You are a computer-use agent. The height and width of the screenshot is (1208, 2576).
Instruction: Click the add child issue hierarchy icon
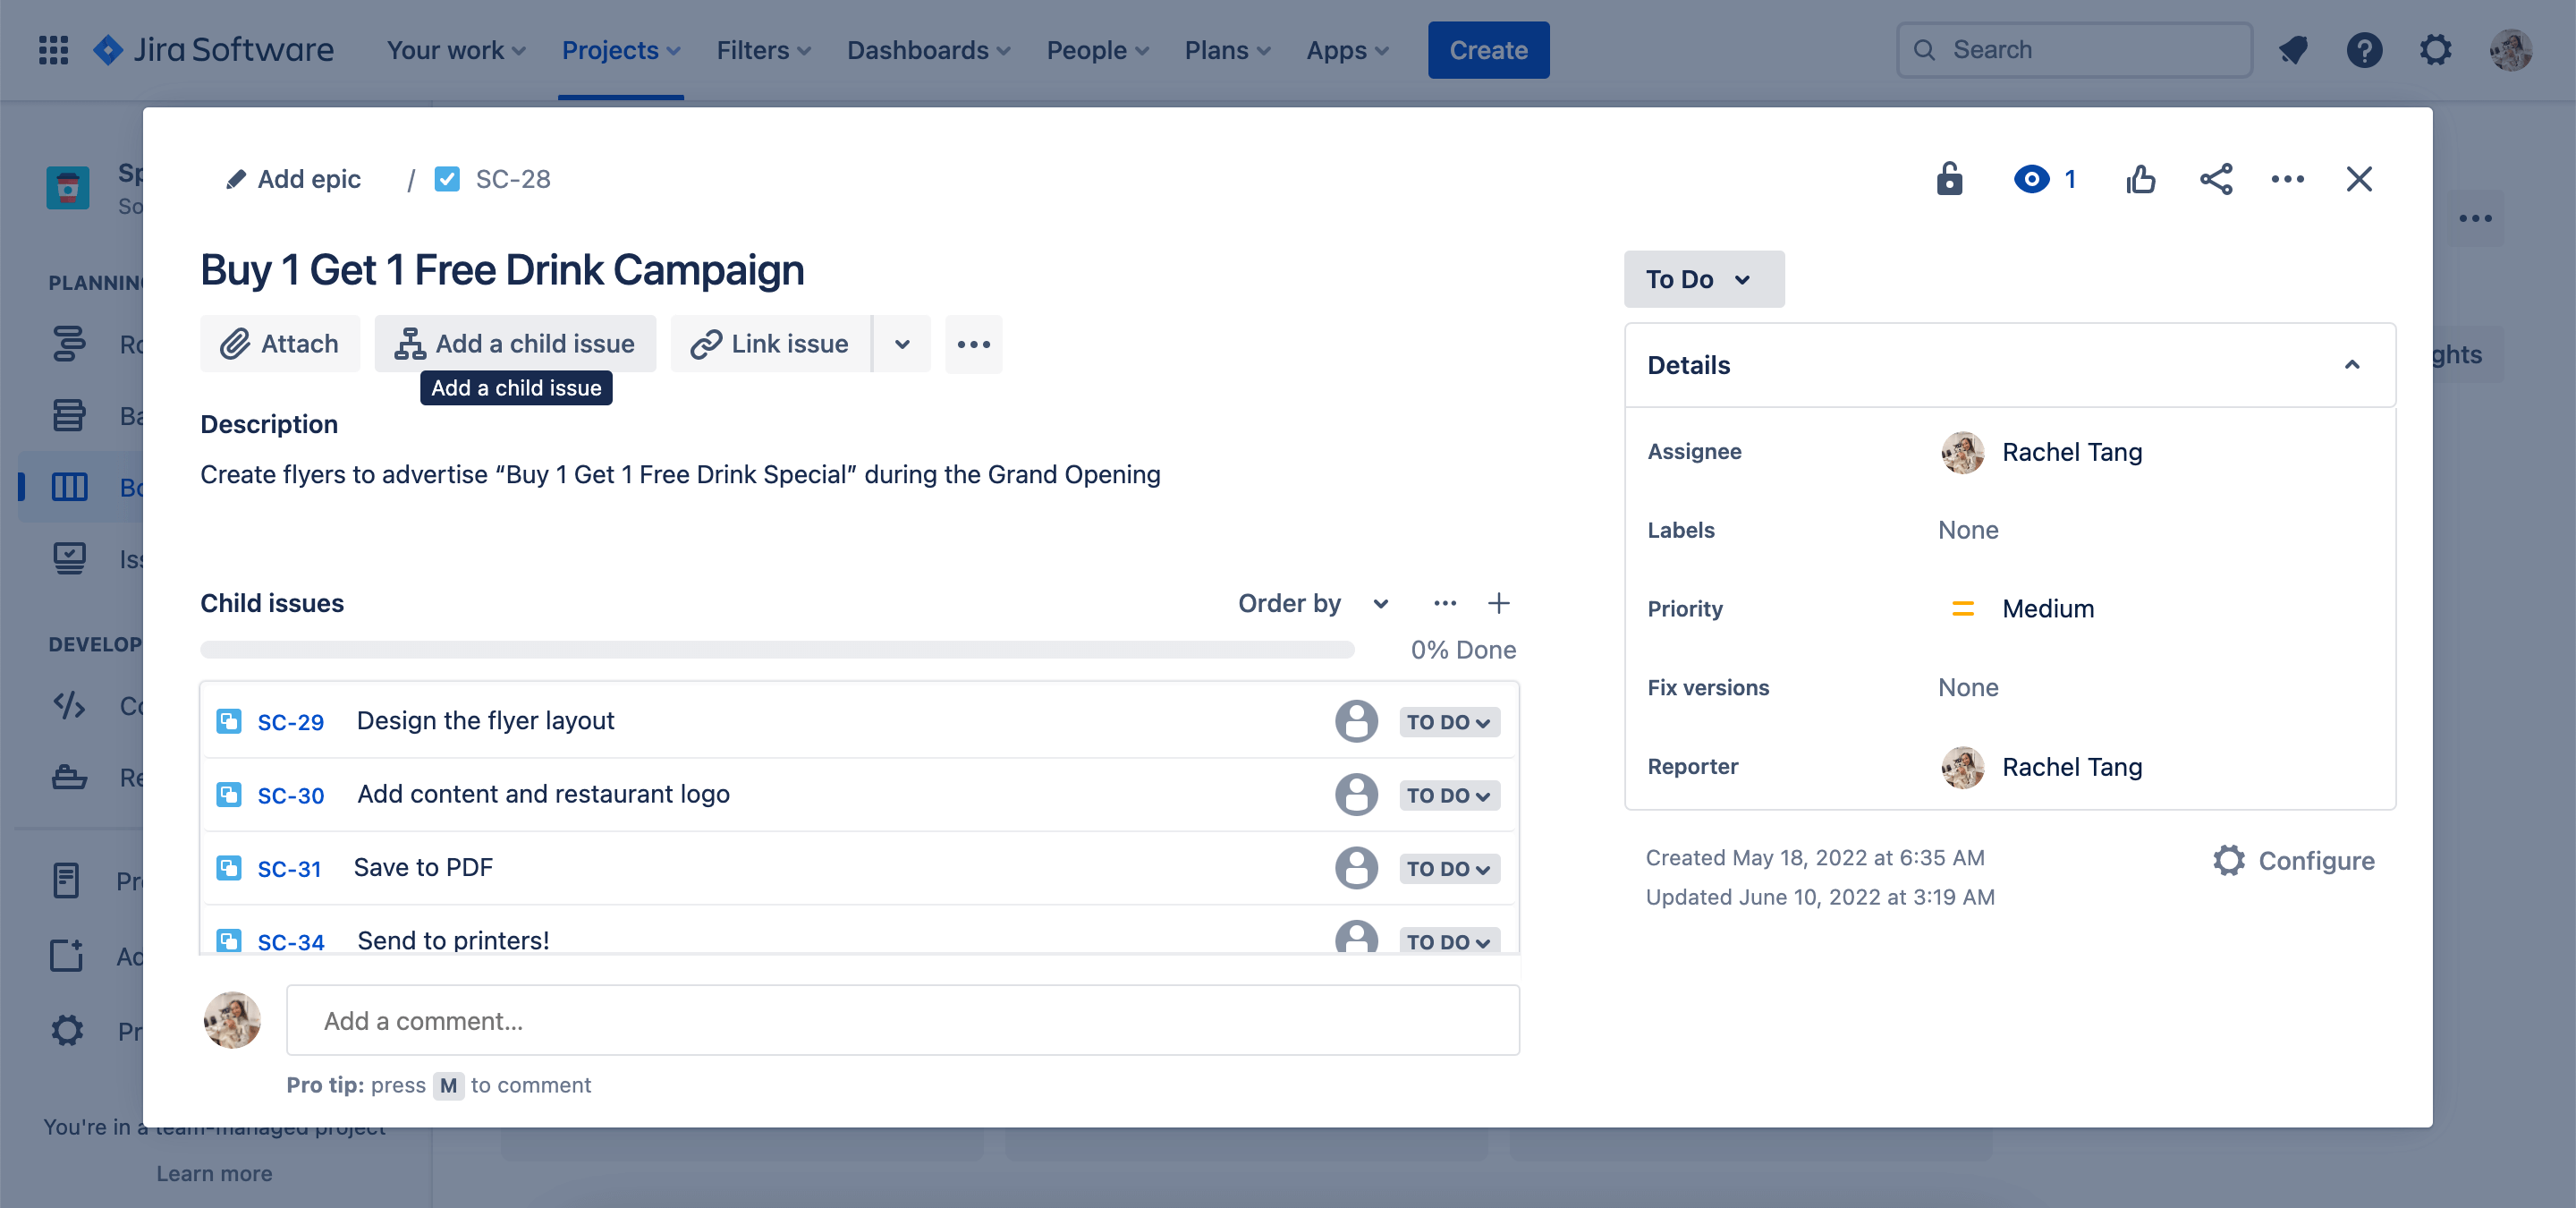(x=412, y=342)
